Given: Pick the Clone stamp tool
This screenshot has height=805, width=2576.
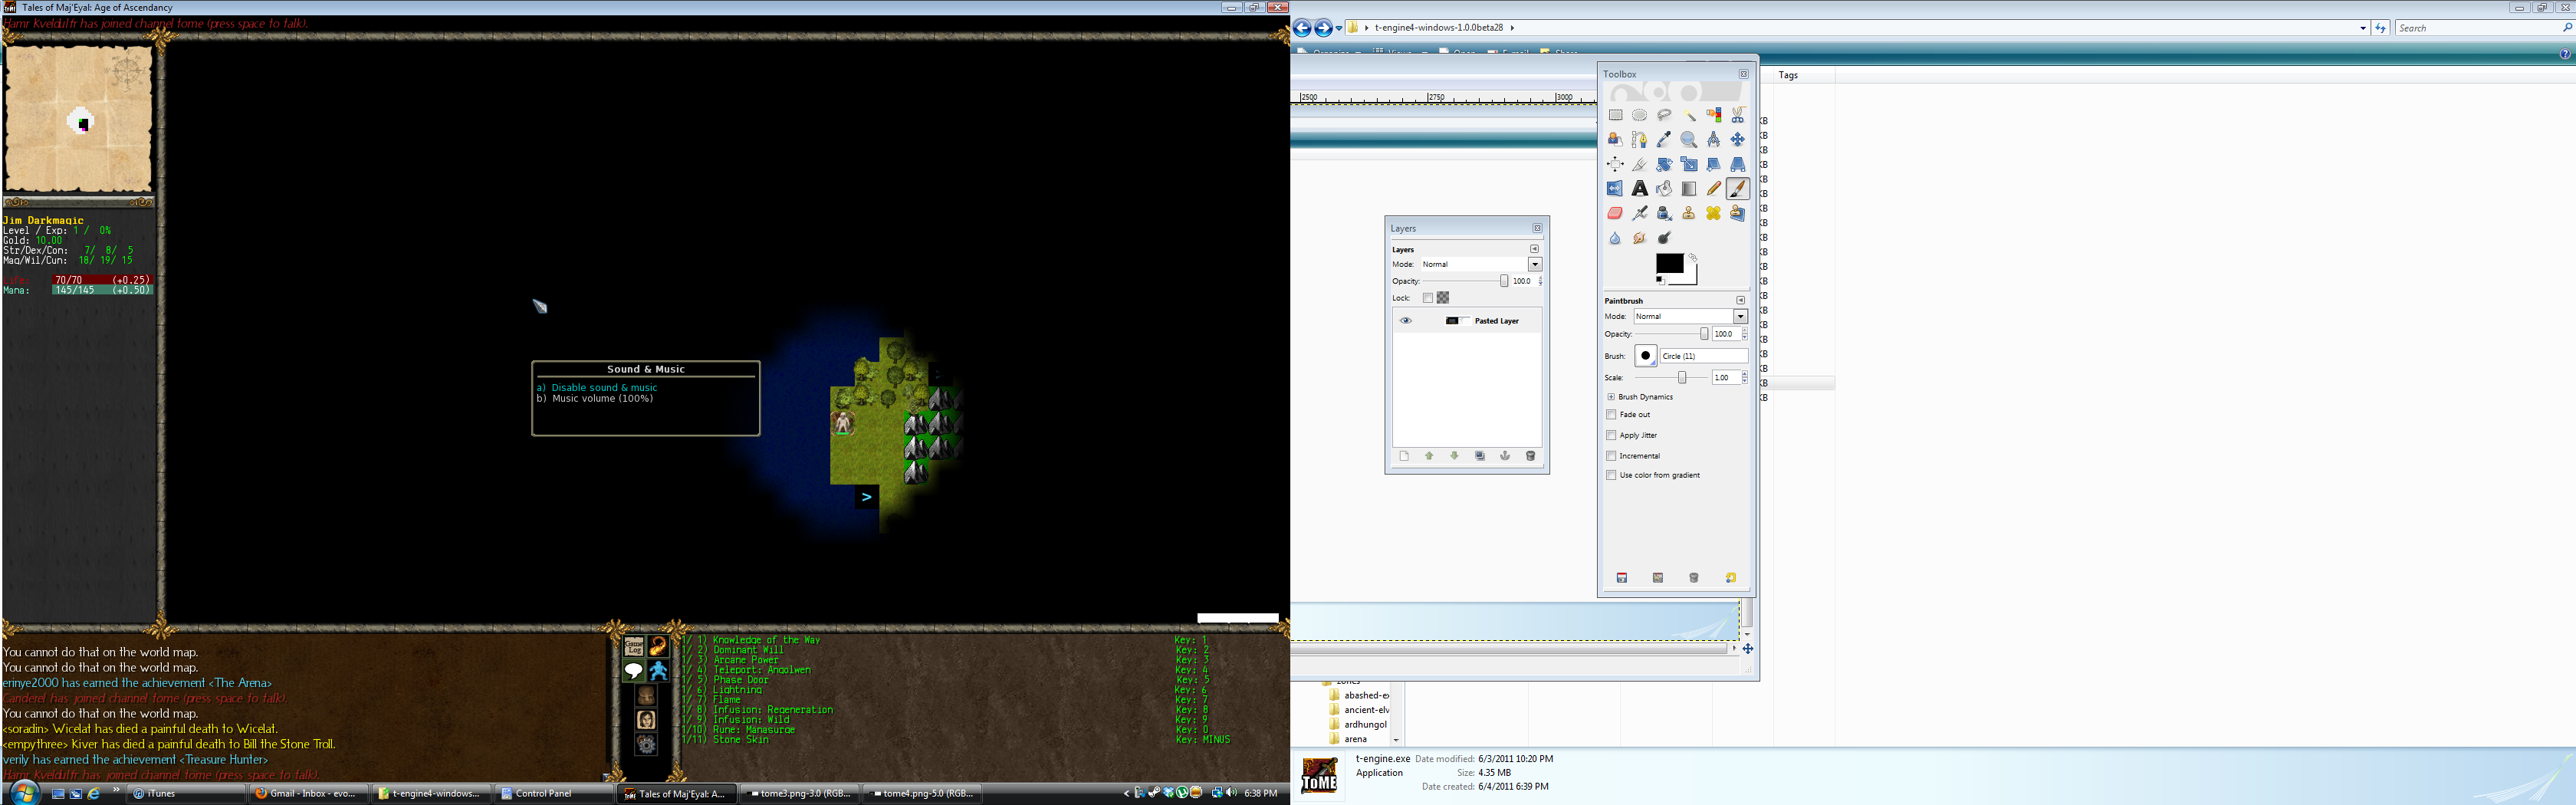Looking at the screenshot, I should [x=1689, y=213].
